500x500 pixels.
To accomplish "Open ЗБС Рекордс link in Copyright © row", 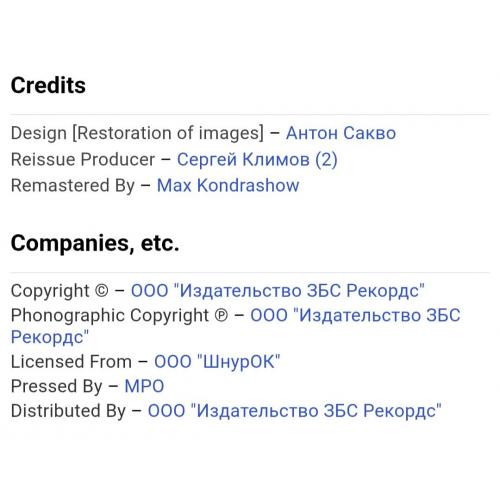I will click(x=278, y=291).
